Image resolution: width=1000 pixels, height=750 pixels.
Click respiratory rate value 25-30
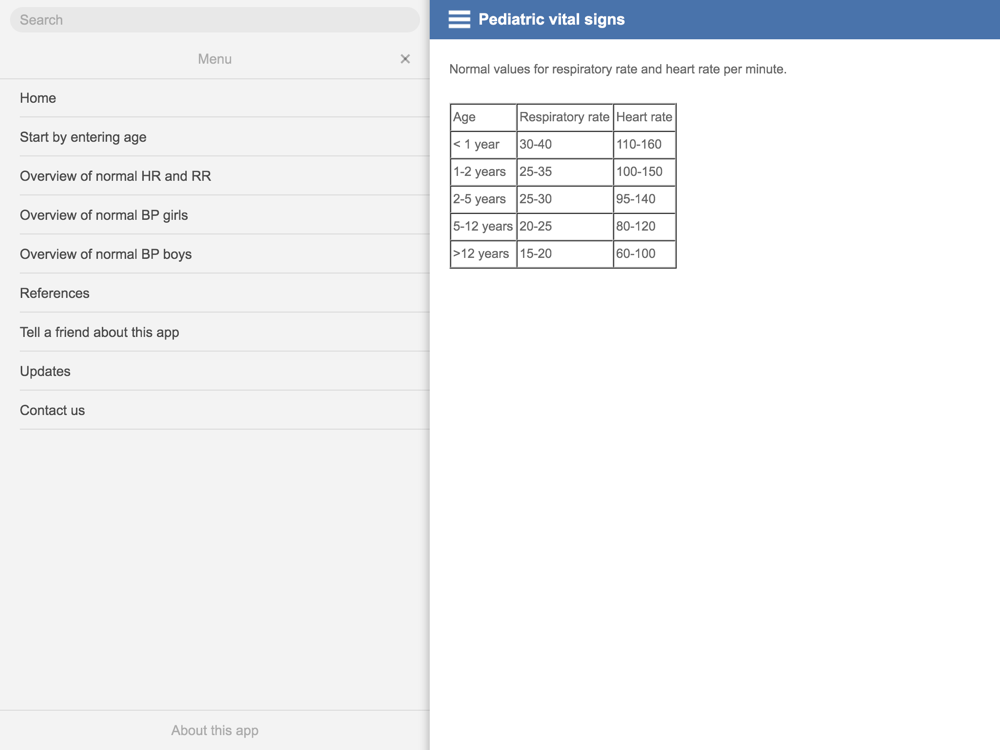[x=565, y=199]
